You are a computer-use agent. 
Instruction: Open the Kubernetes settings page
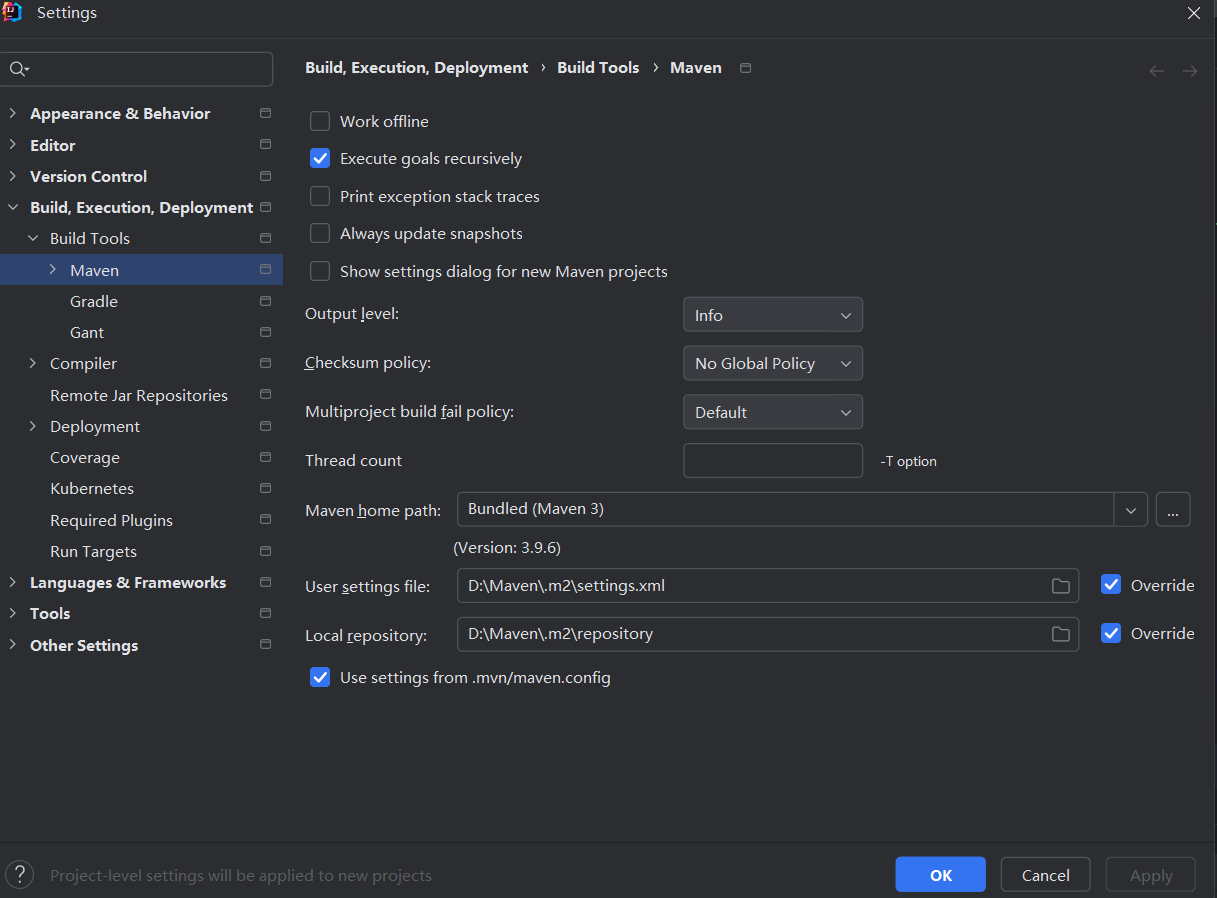tap(92, 488)
